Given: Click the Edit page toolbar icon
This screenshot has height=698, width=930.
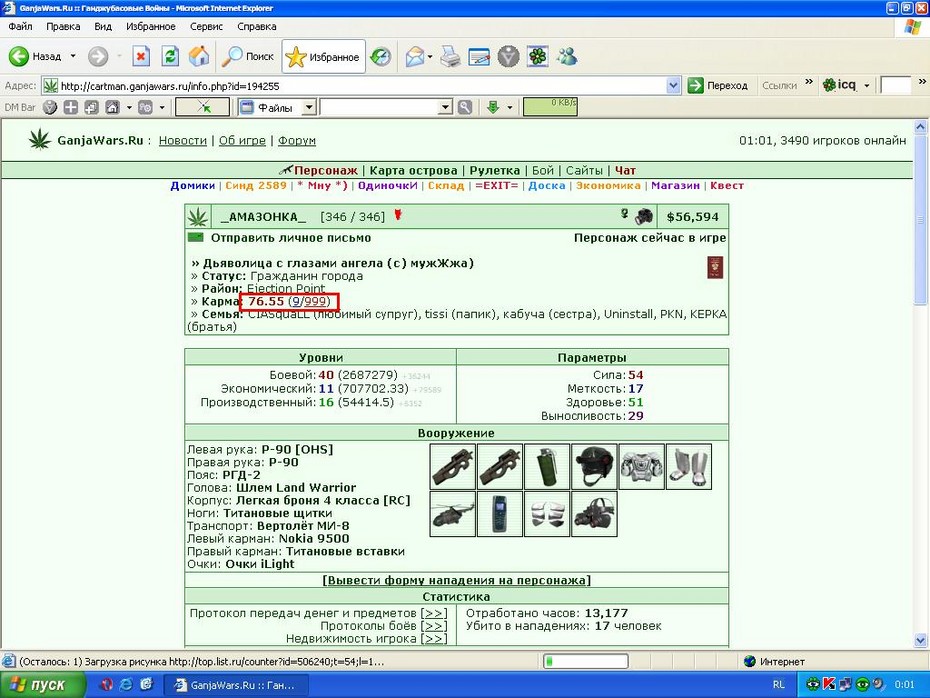Looking at the screenshot, I should [479, 56].
